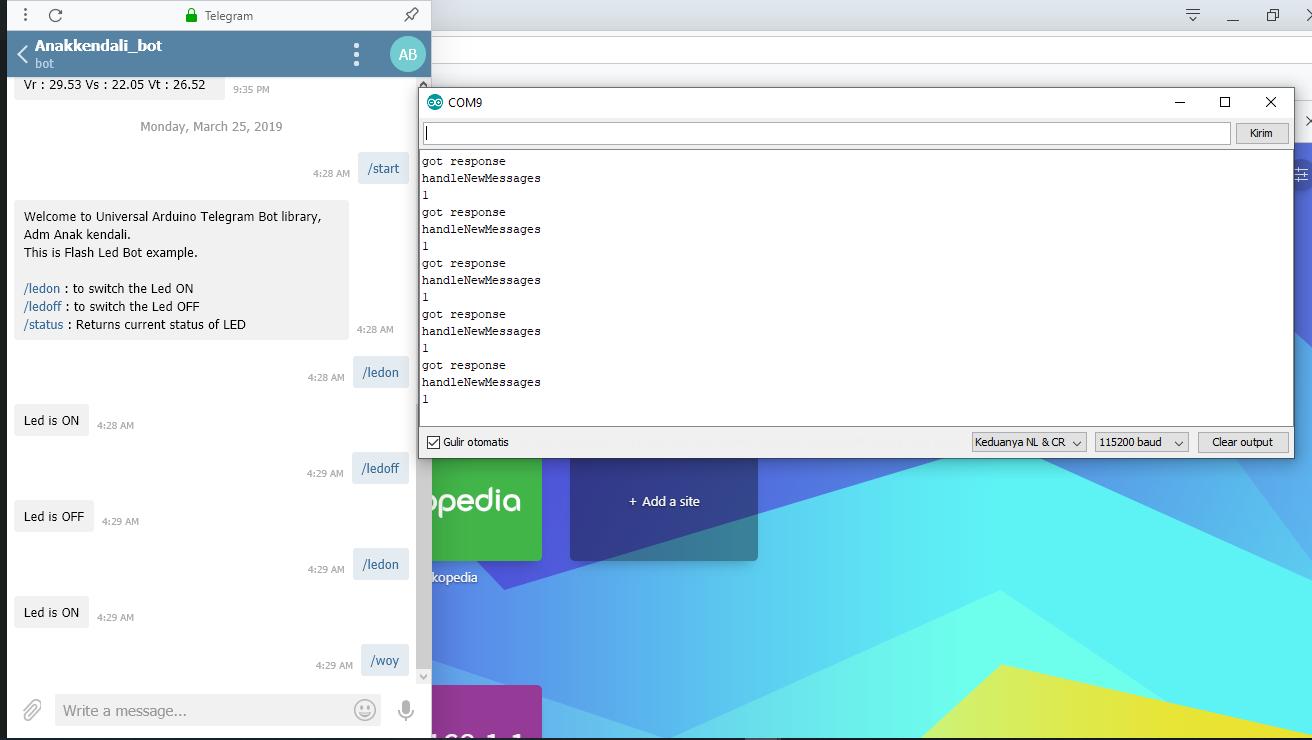
Task: Focus the serial monitor input field
Action: (826, 133)
